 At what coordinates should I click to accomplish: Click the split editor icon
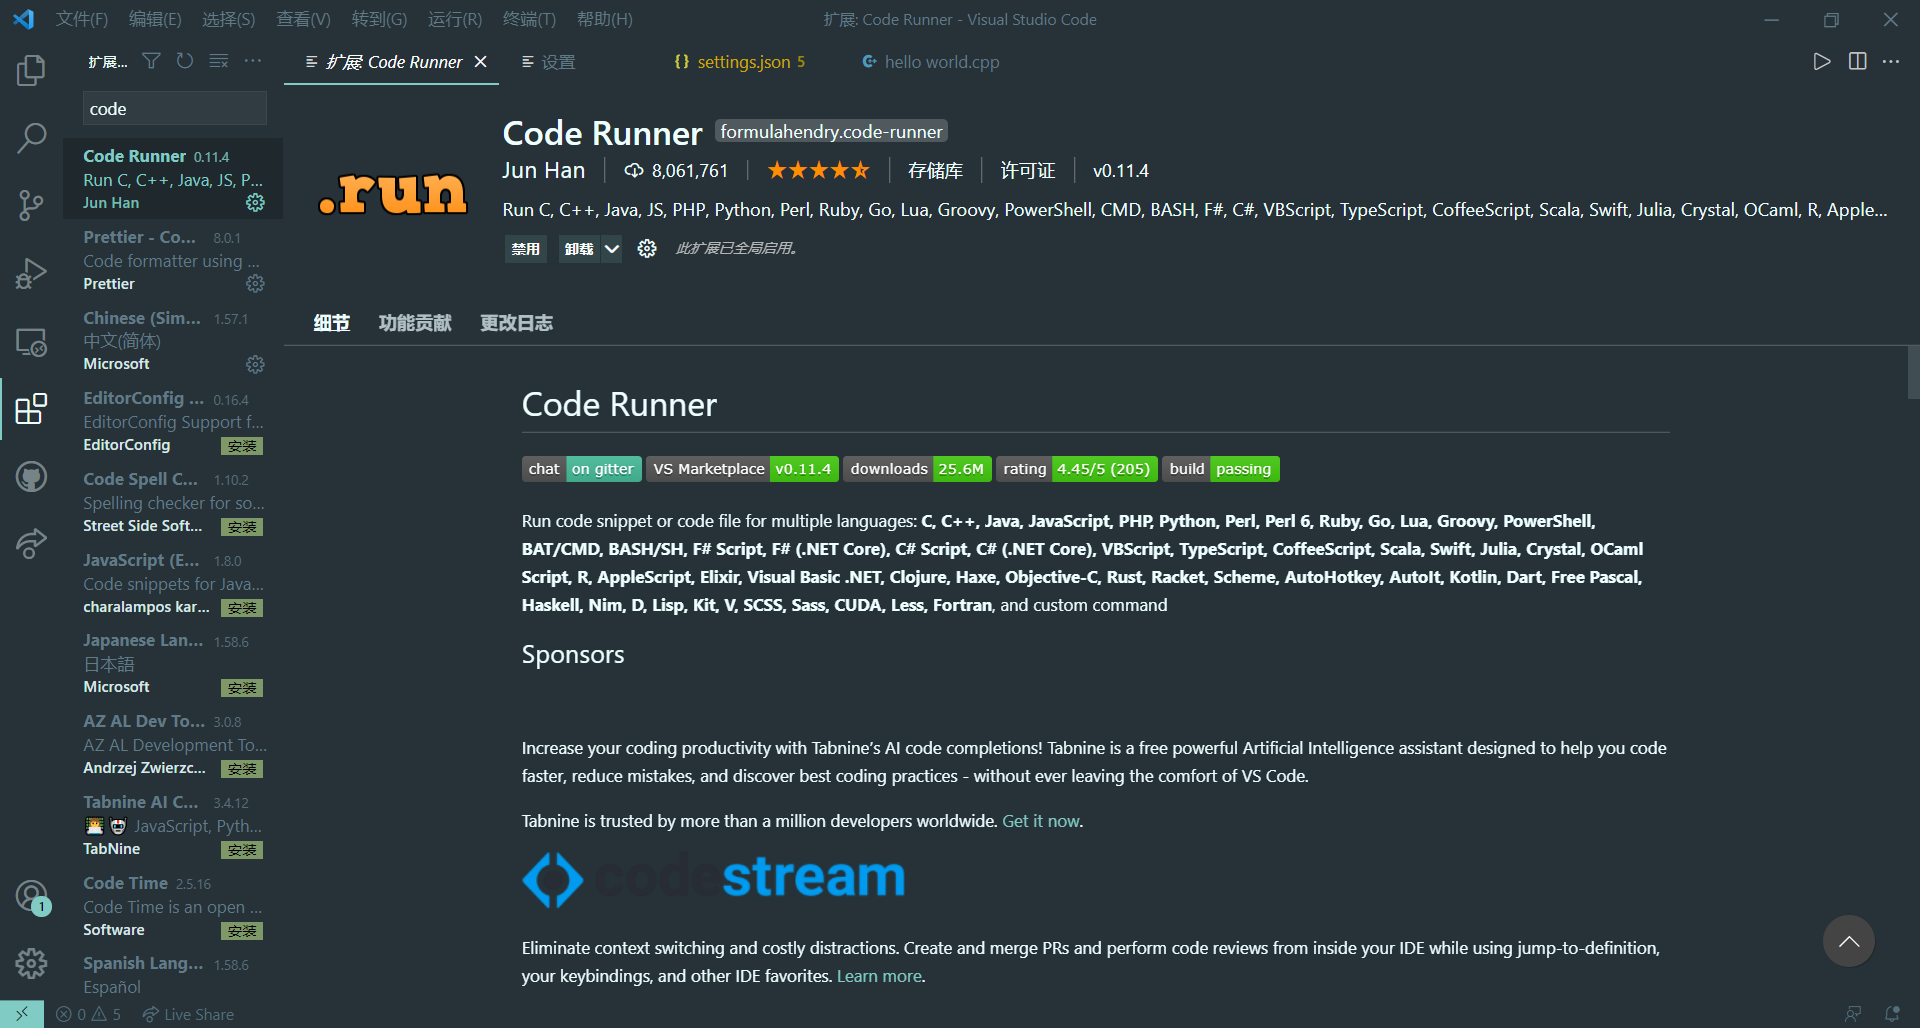1857,61
